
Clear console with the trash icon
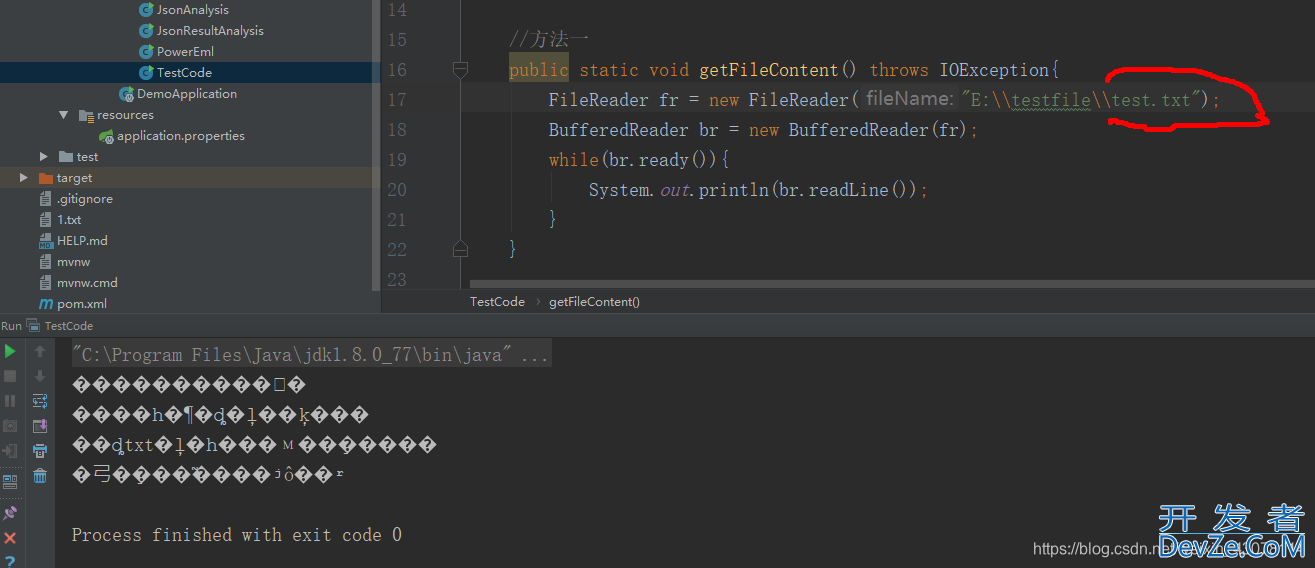(x=40, y=476)
